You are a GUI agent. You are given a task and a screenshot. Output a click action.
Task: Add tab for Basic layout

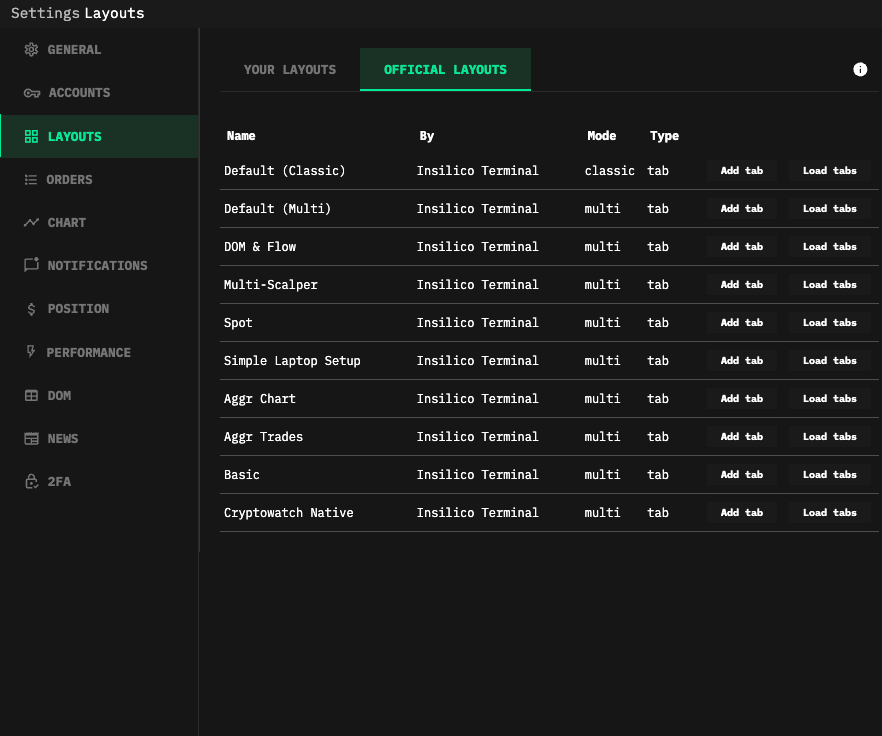coord(741,474)
